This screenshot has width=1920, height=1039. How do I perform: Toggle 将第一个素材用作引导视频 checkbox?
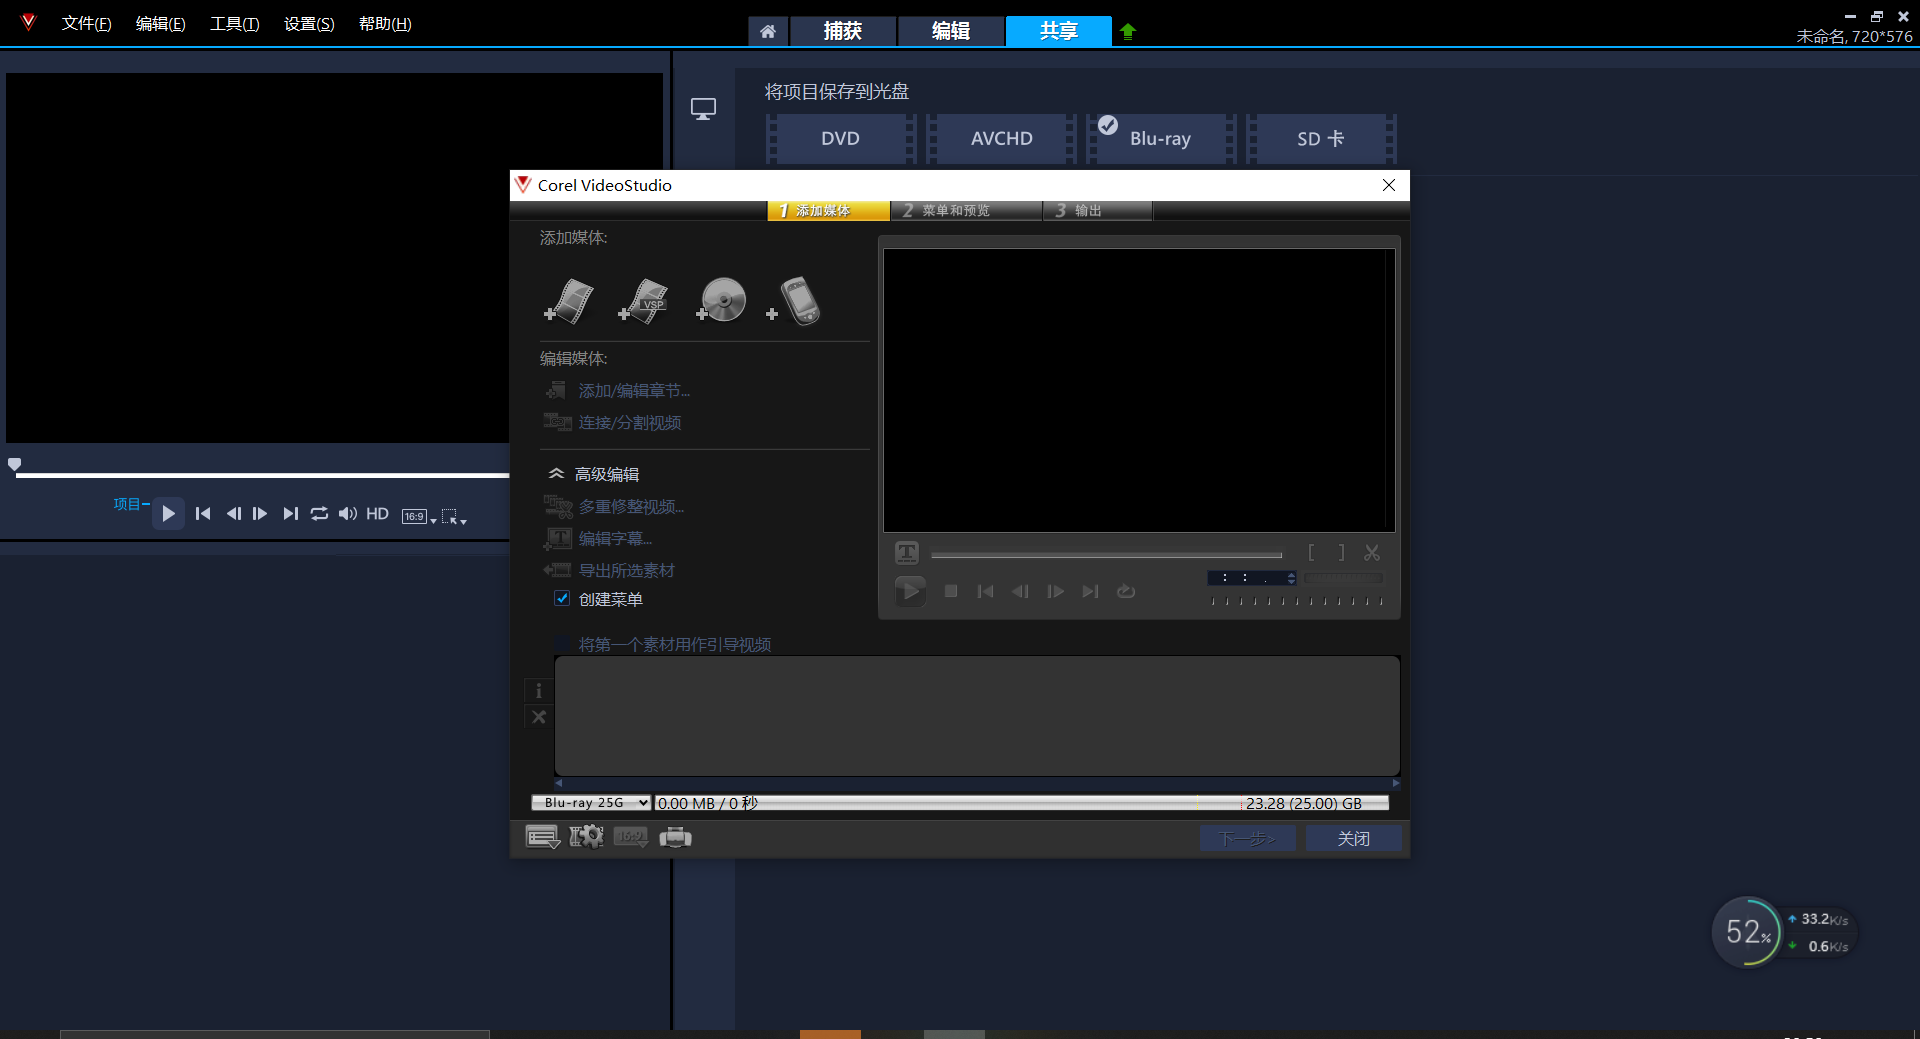pyautogui.click(x=562, y=643)
